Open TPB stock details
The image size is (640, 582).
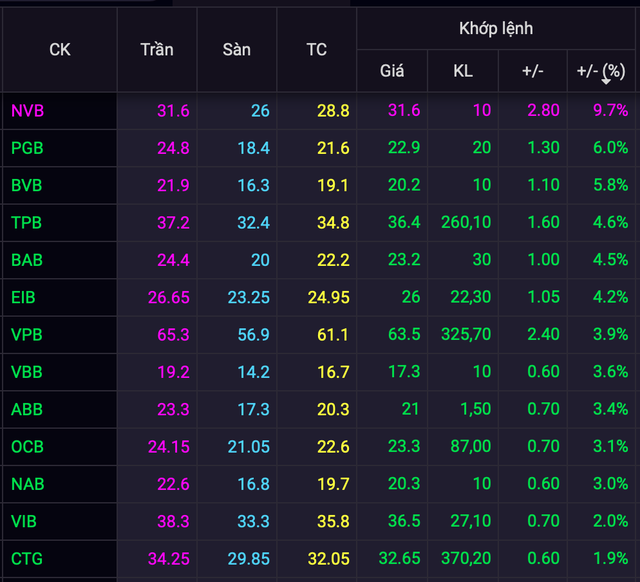coord(27,222)
